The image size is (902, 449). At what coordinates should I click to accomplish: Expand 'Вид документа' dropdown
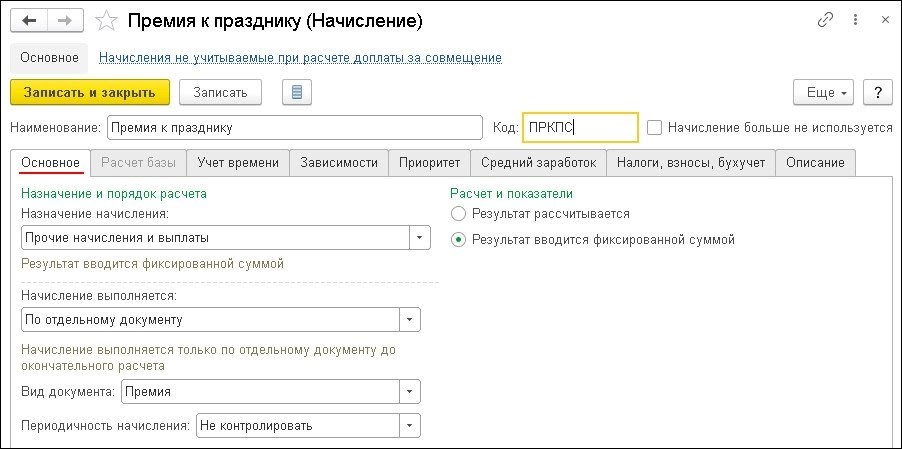[x=409, y=392]
